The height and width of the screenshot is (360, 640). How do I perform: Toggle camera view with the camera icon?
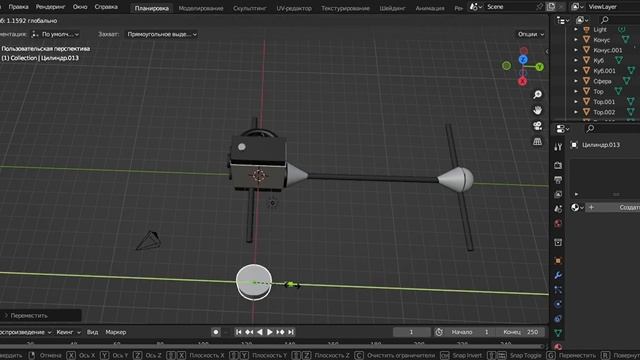[x=538, y=126]
